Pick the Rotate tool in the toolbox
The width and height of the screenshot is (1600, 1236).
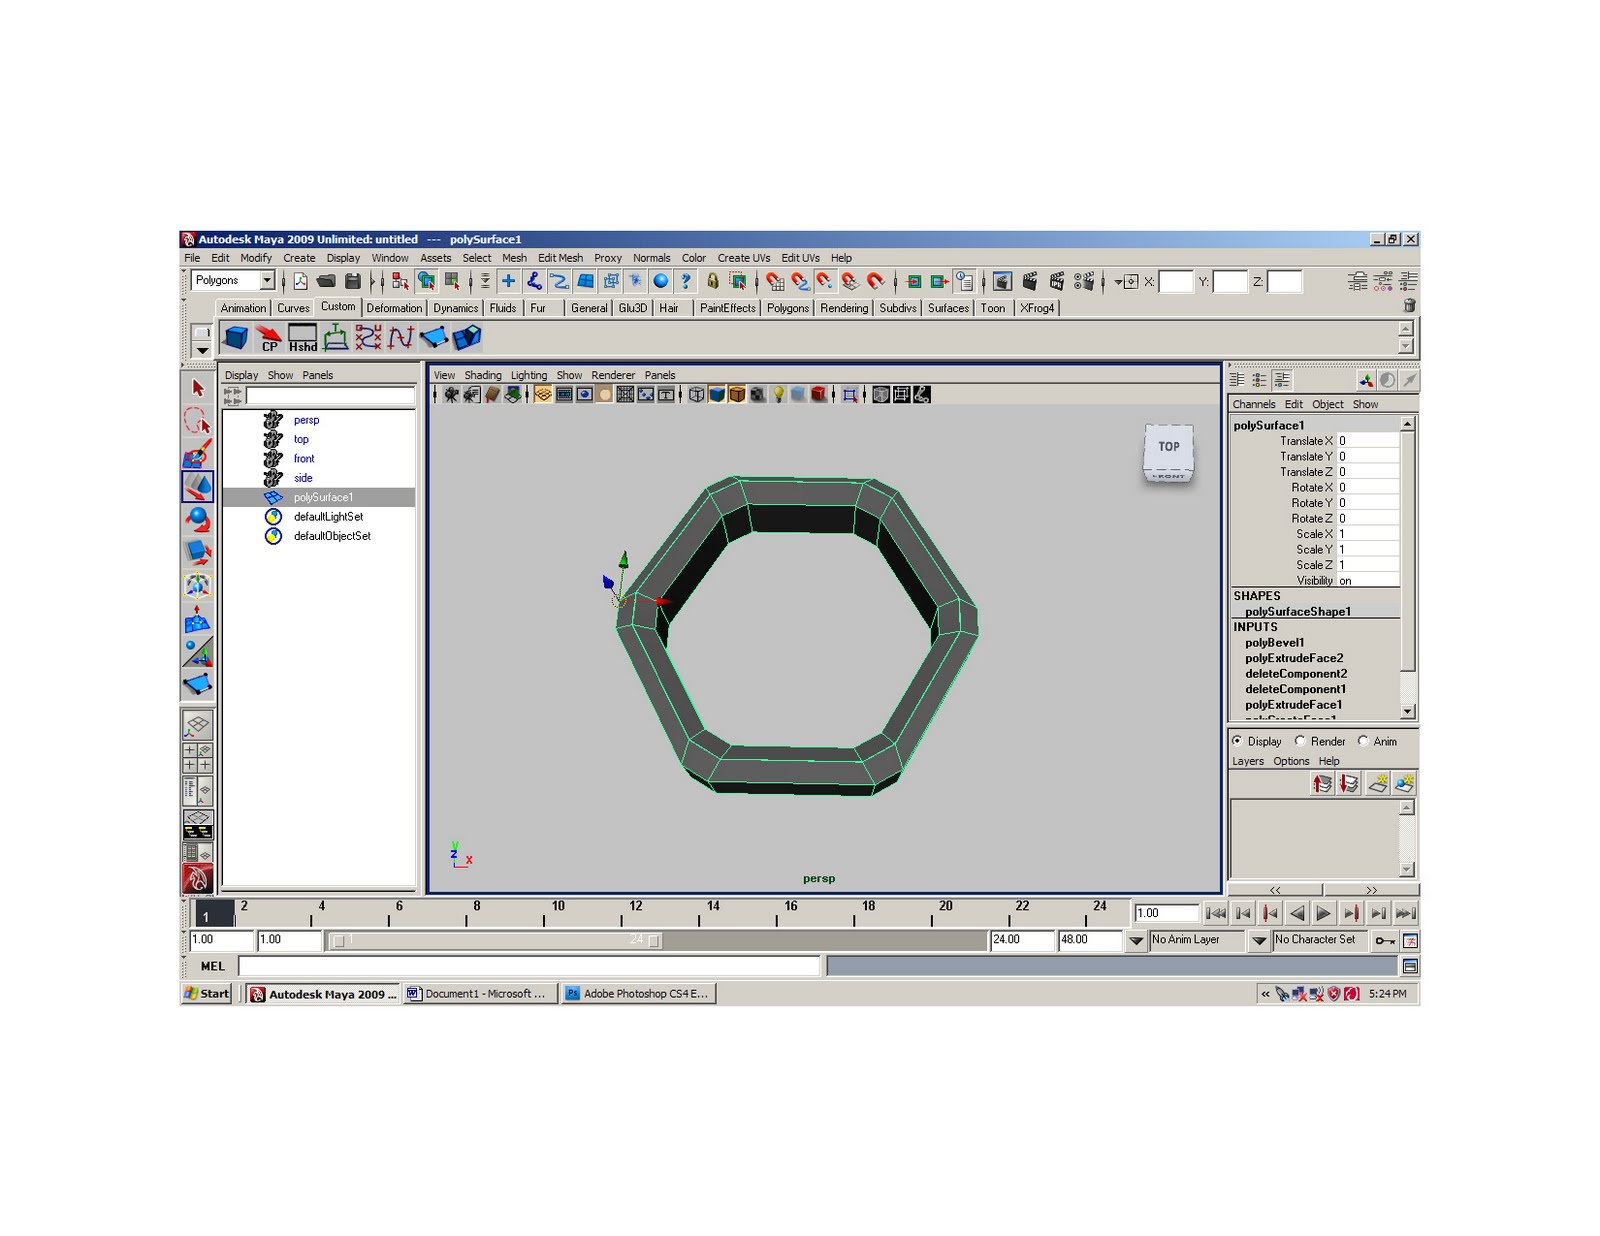pos(198,520)
